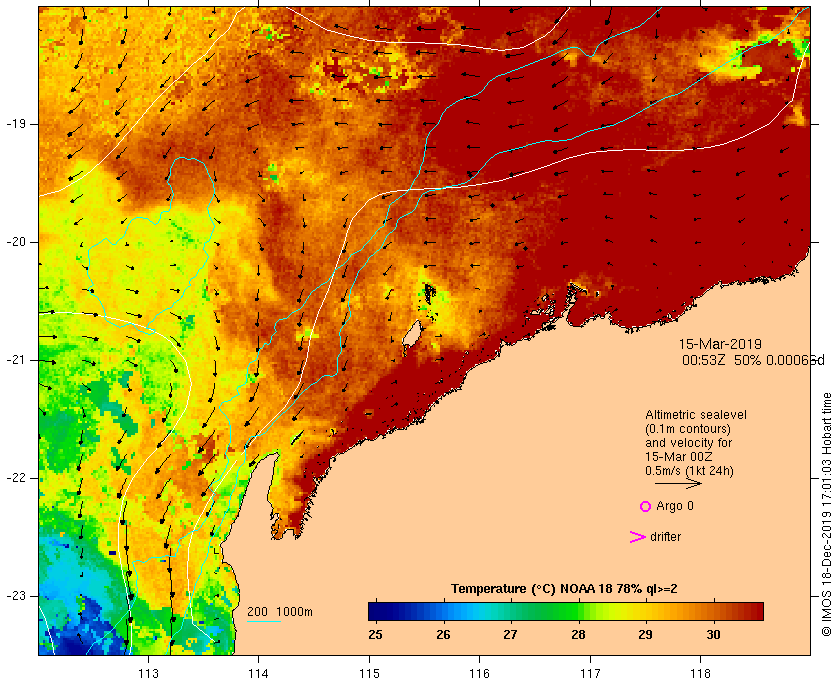Click the Temperature NOAA 18 colorbar title

[x=564, y=589]
